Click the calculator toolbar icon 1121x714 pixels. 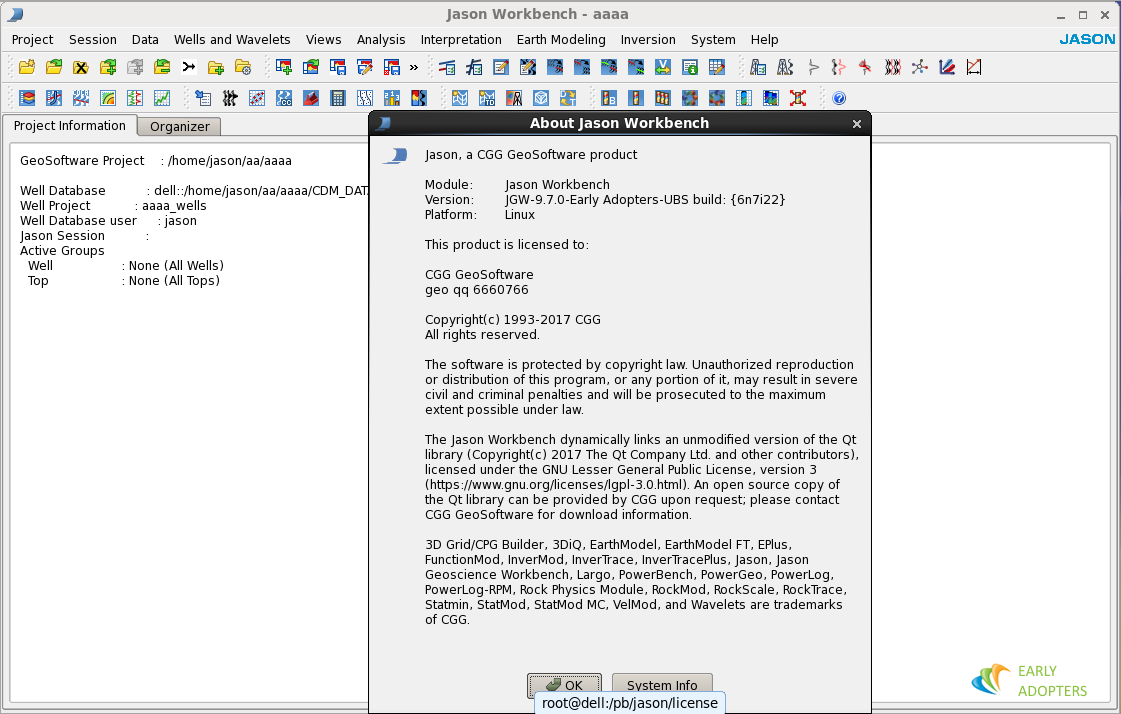(338, 98)
